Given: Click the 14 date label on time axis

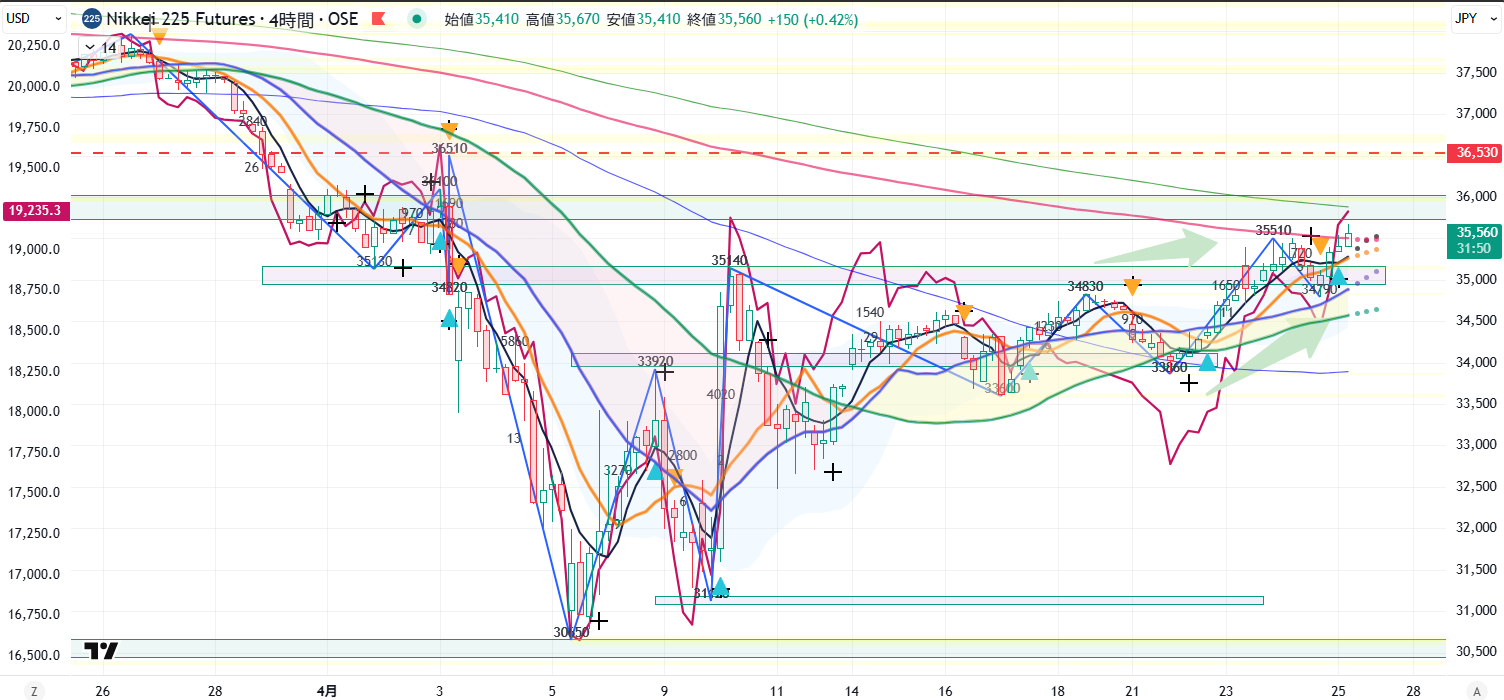Looking at the screenshot, I should (852, 690).
